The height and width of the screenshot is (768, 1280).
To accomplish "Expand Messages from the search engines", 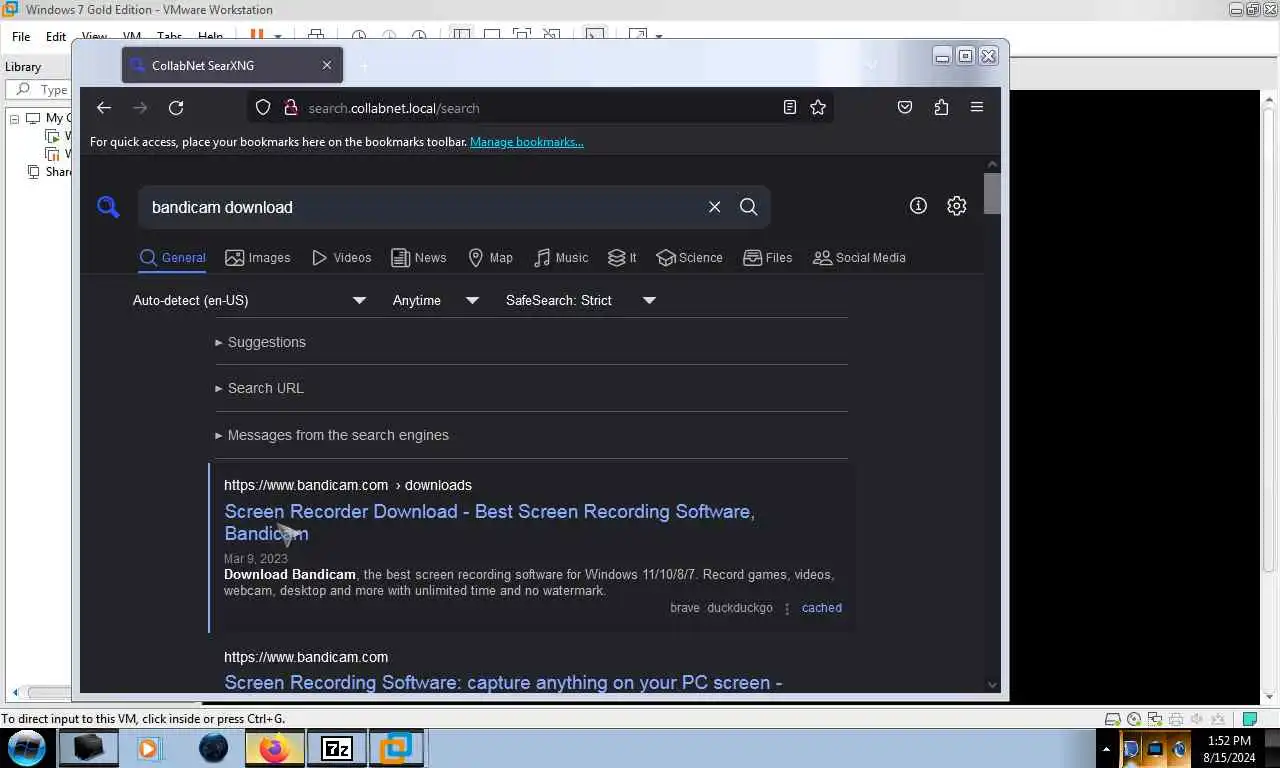I will click(x=332, y=435).
